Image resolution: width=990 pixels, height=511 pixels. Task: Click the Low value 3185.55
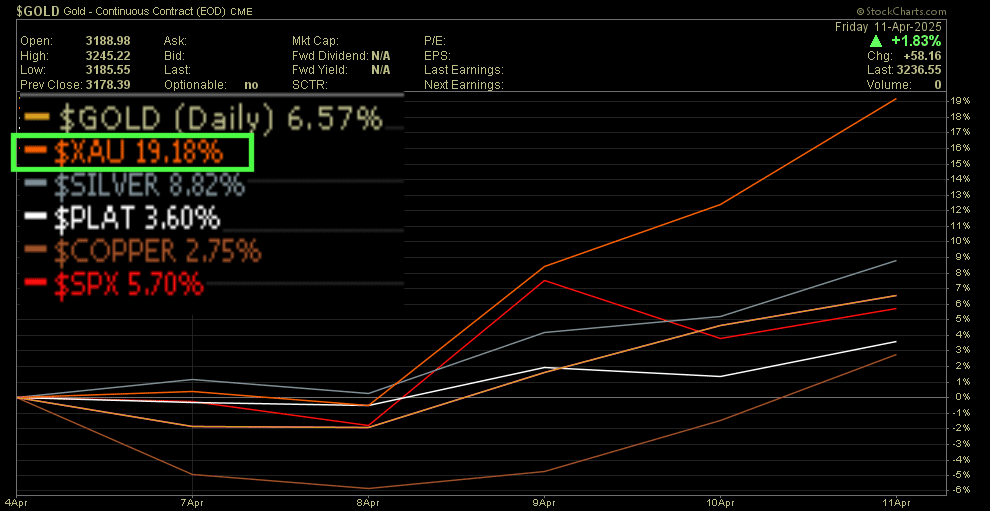coord(108,70)
